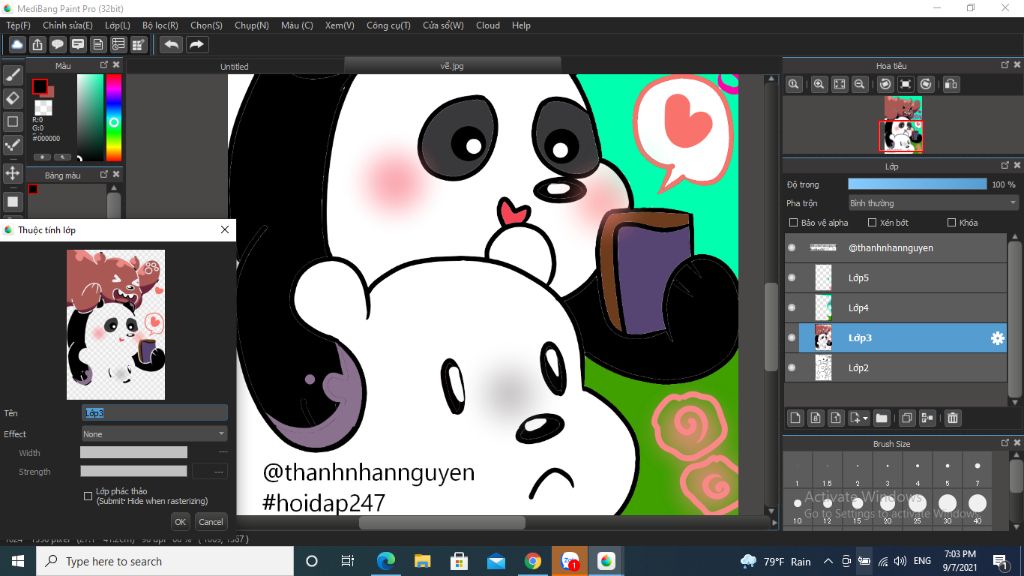Viewport: 1024px width, 576px height.
Task: Rotate canvas left in Hoa tiêu panel
Action: coord(885,84)
